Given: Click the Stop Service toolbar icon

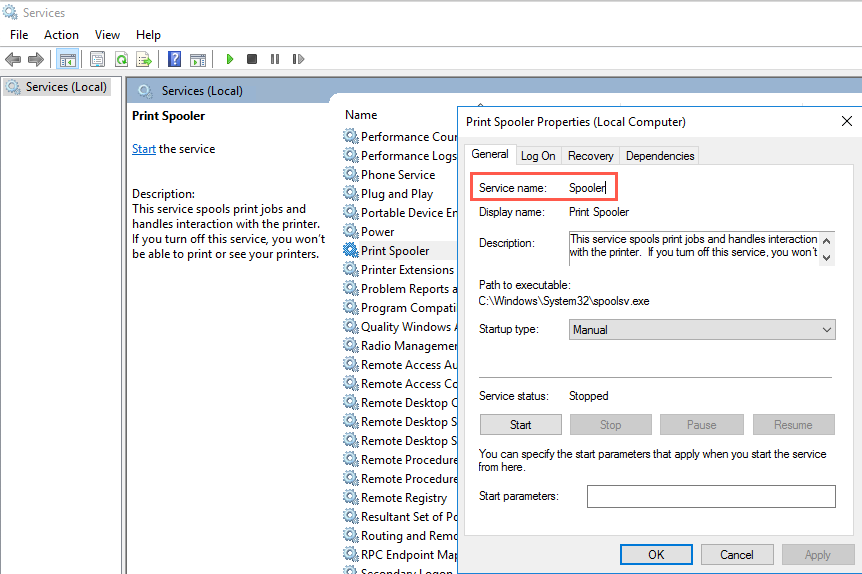Looking at the screenshot, I should click(252, 59).
